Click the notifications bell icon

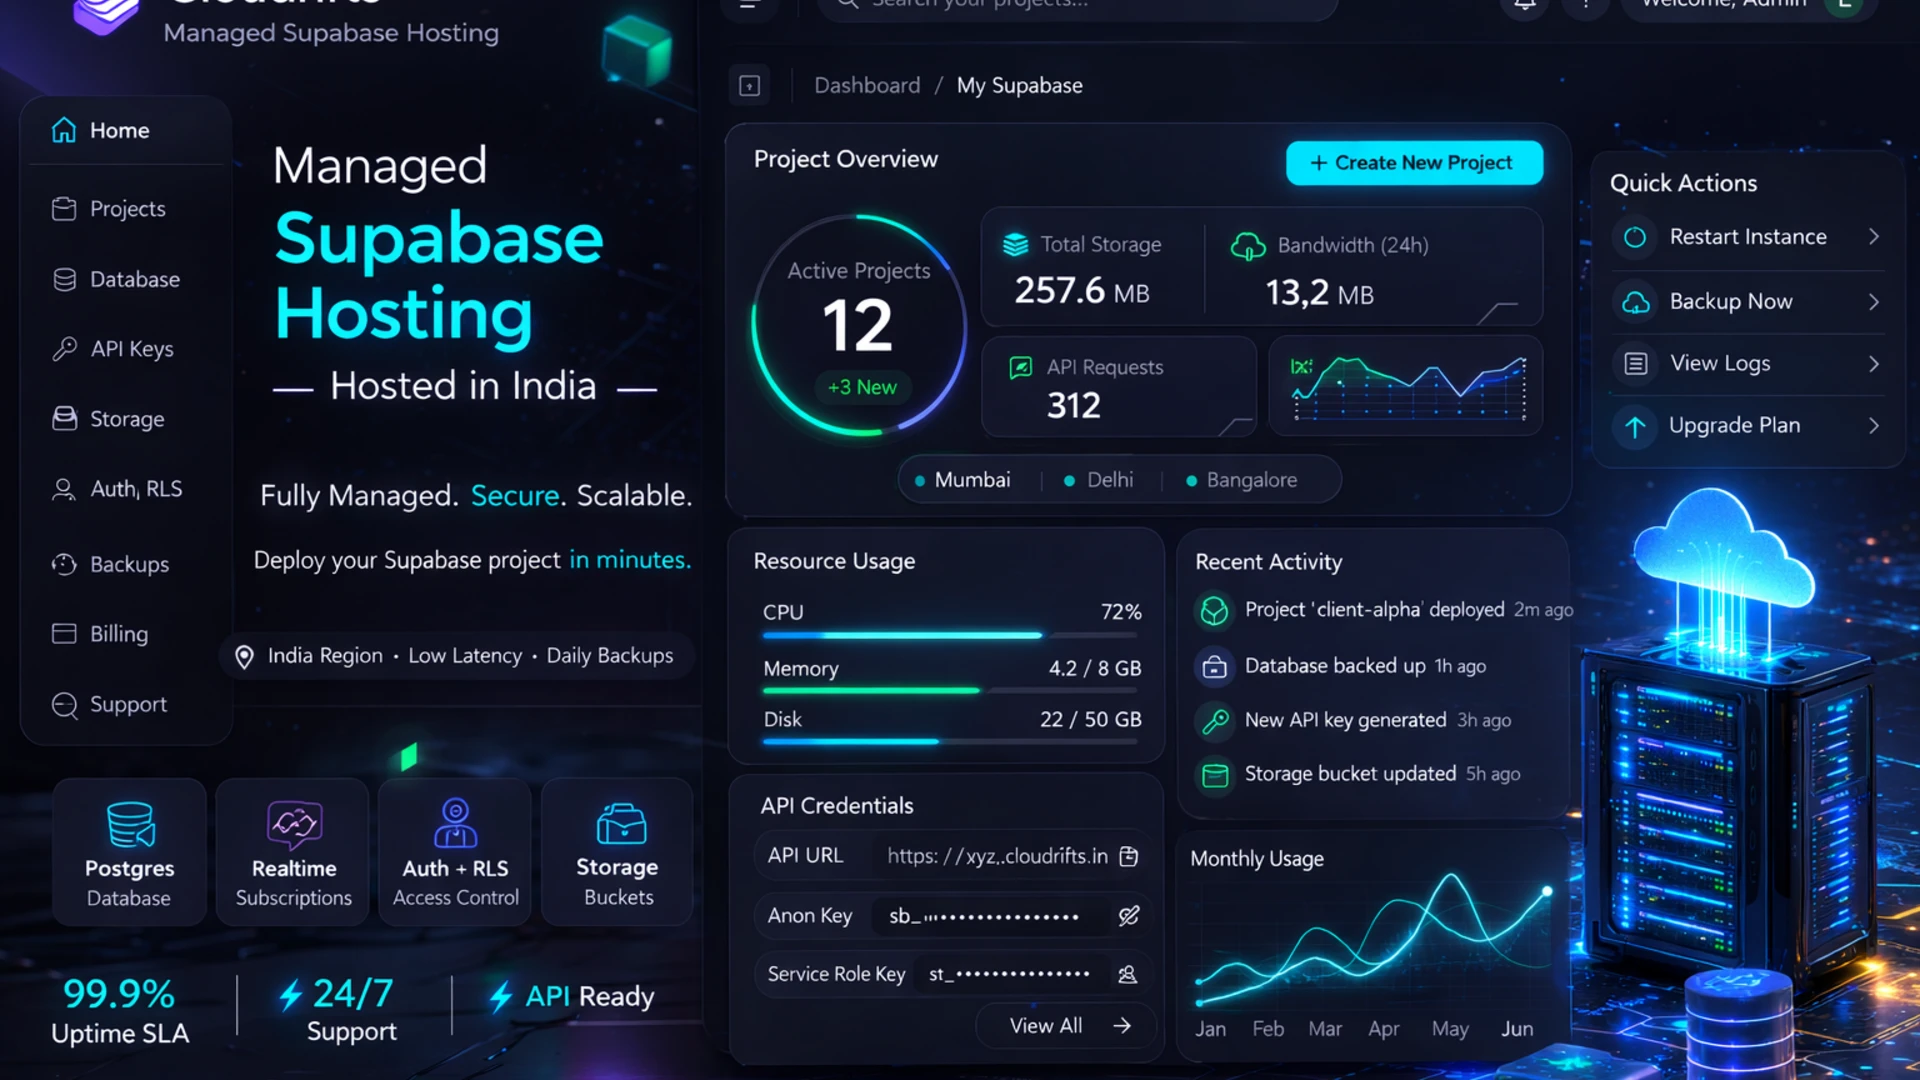coord(1523,5)
